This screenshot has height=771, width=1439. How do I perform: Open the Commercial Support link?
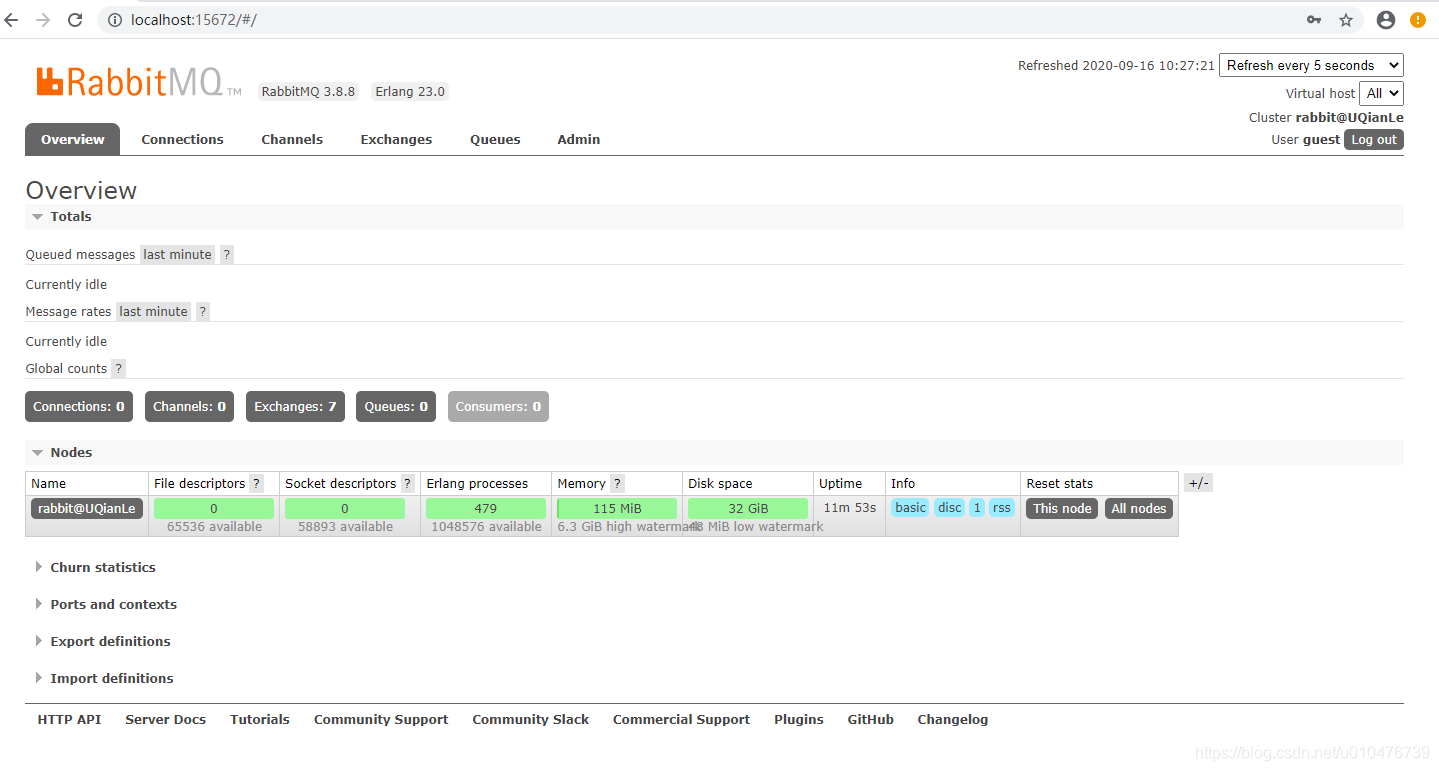pos(681,720)
